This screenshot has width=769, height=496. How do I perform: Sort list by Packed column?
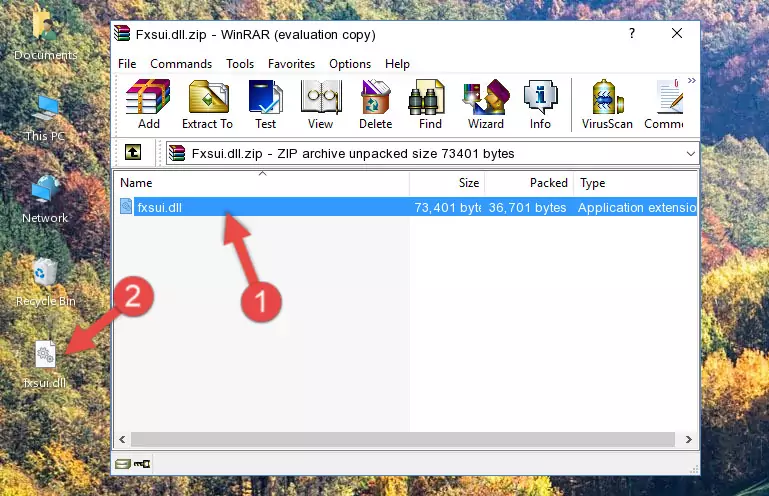(x=529, y=183)
